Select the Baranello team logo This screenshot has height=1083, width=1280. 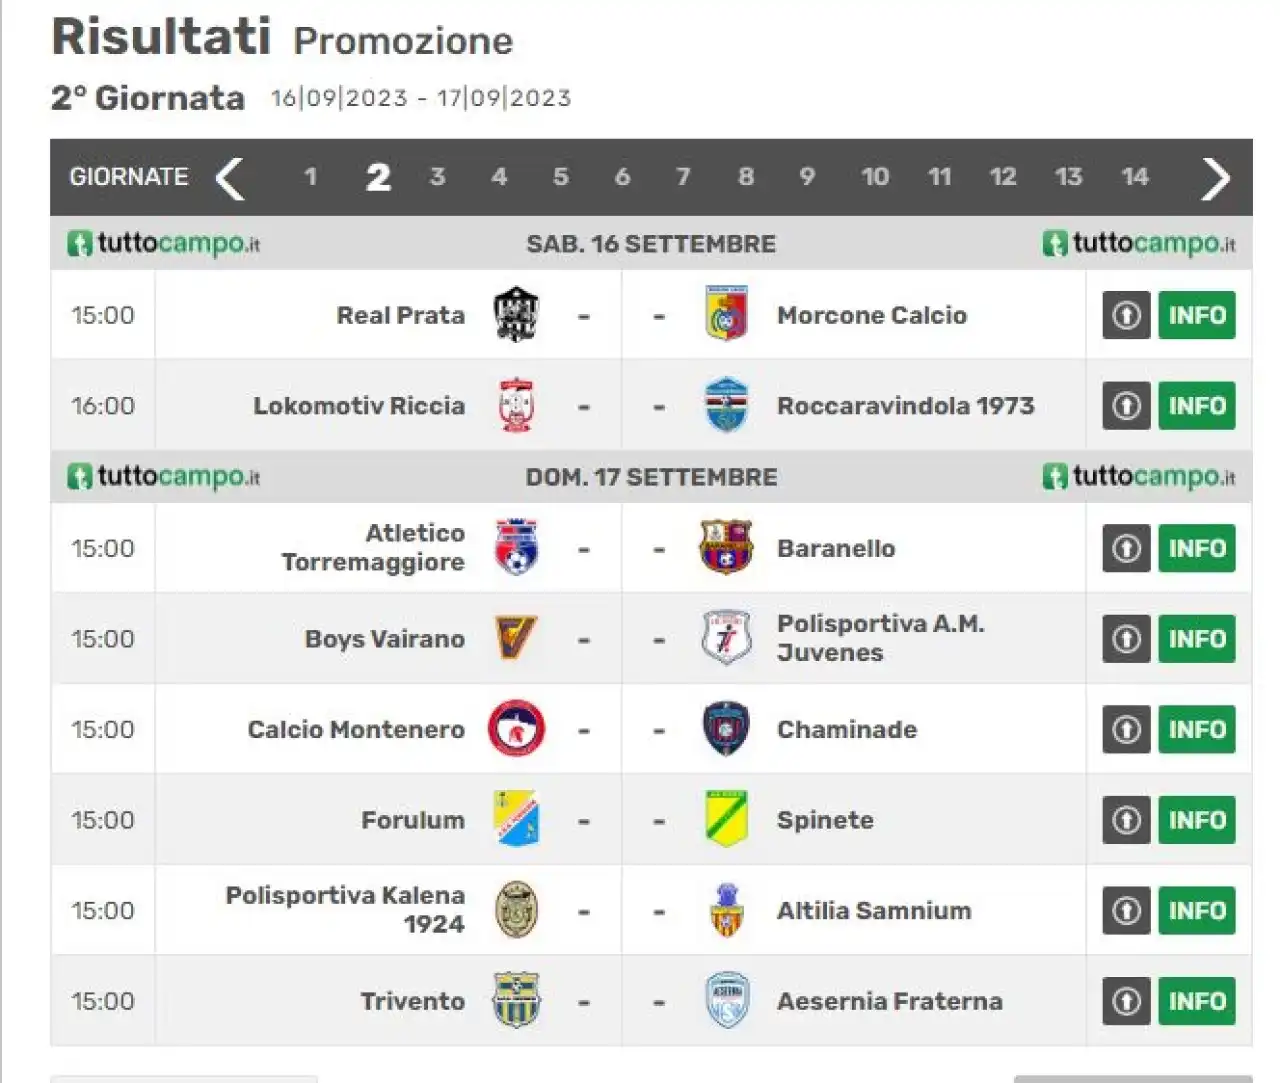pyautogui.click(x=726, y=548)
